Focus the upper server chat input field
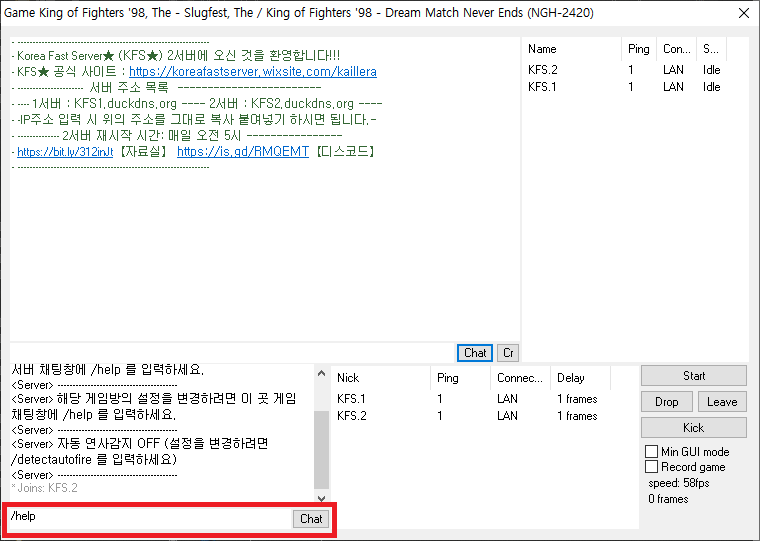 click(x=232, y=352)
